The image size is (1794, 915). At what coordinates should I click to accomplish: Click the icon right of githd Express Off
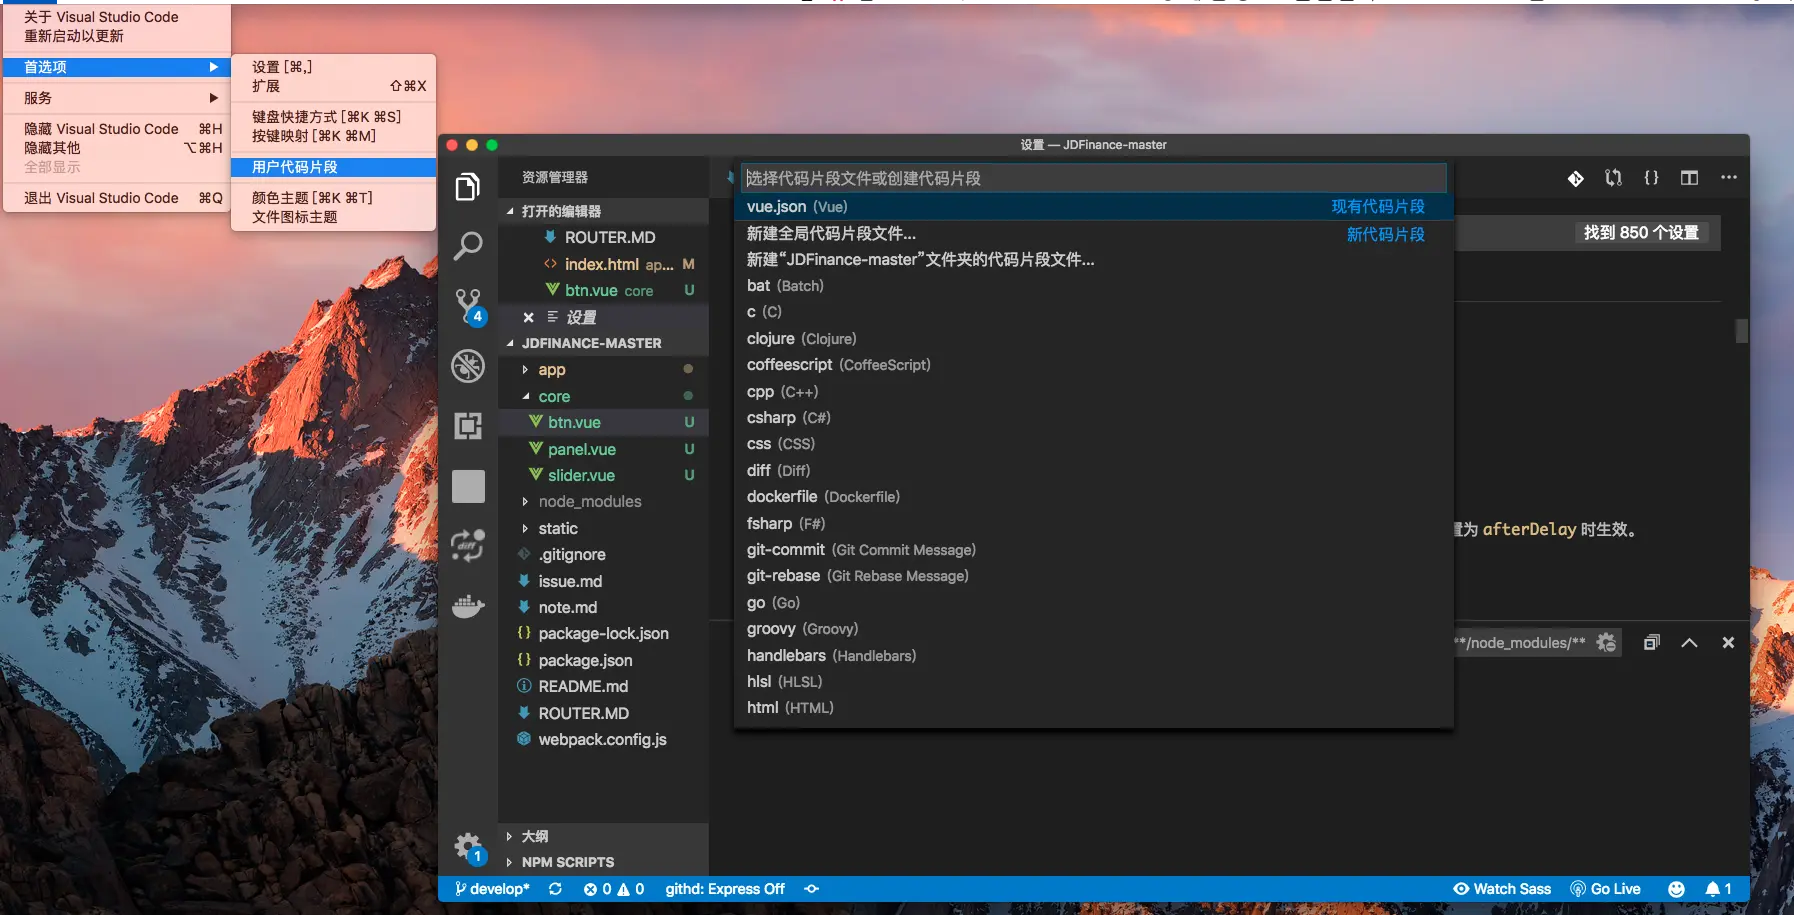click(811, 889)
